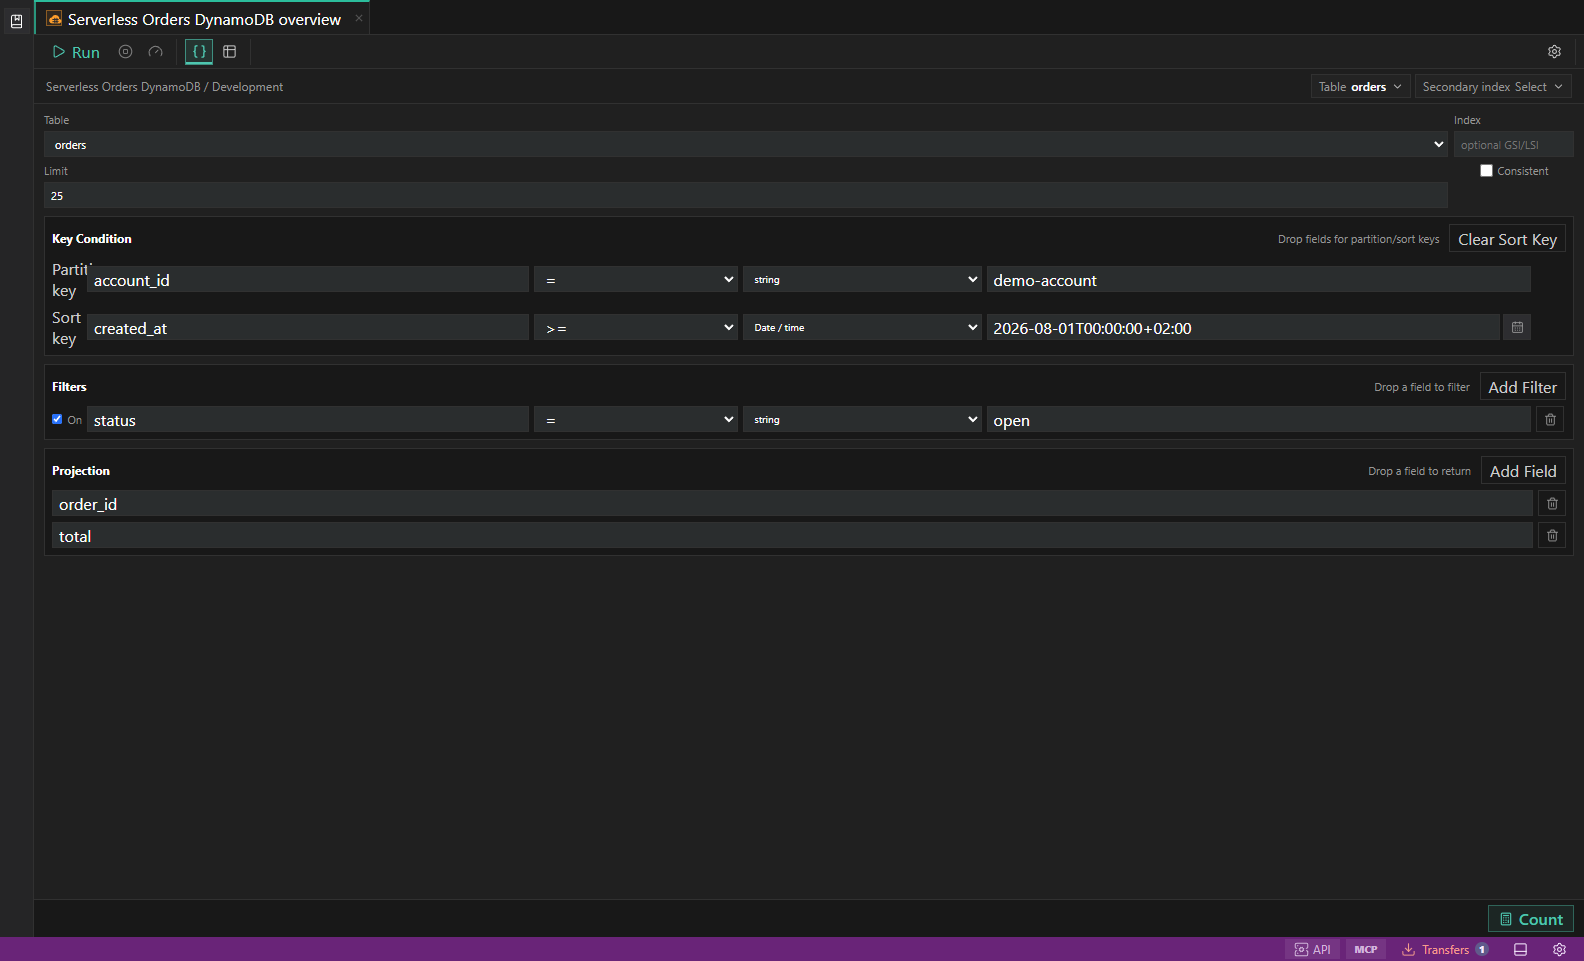Open status filter string type dropdown

[862, 420]
